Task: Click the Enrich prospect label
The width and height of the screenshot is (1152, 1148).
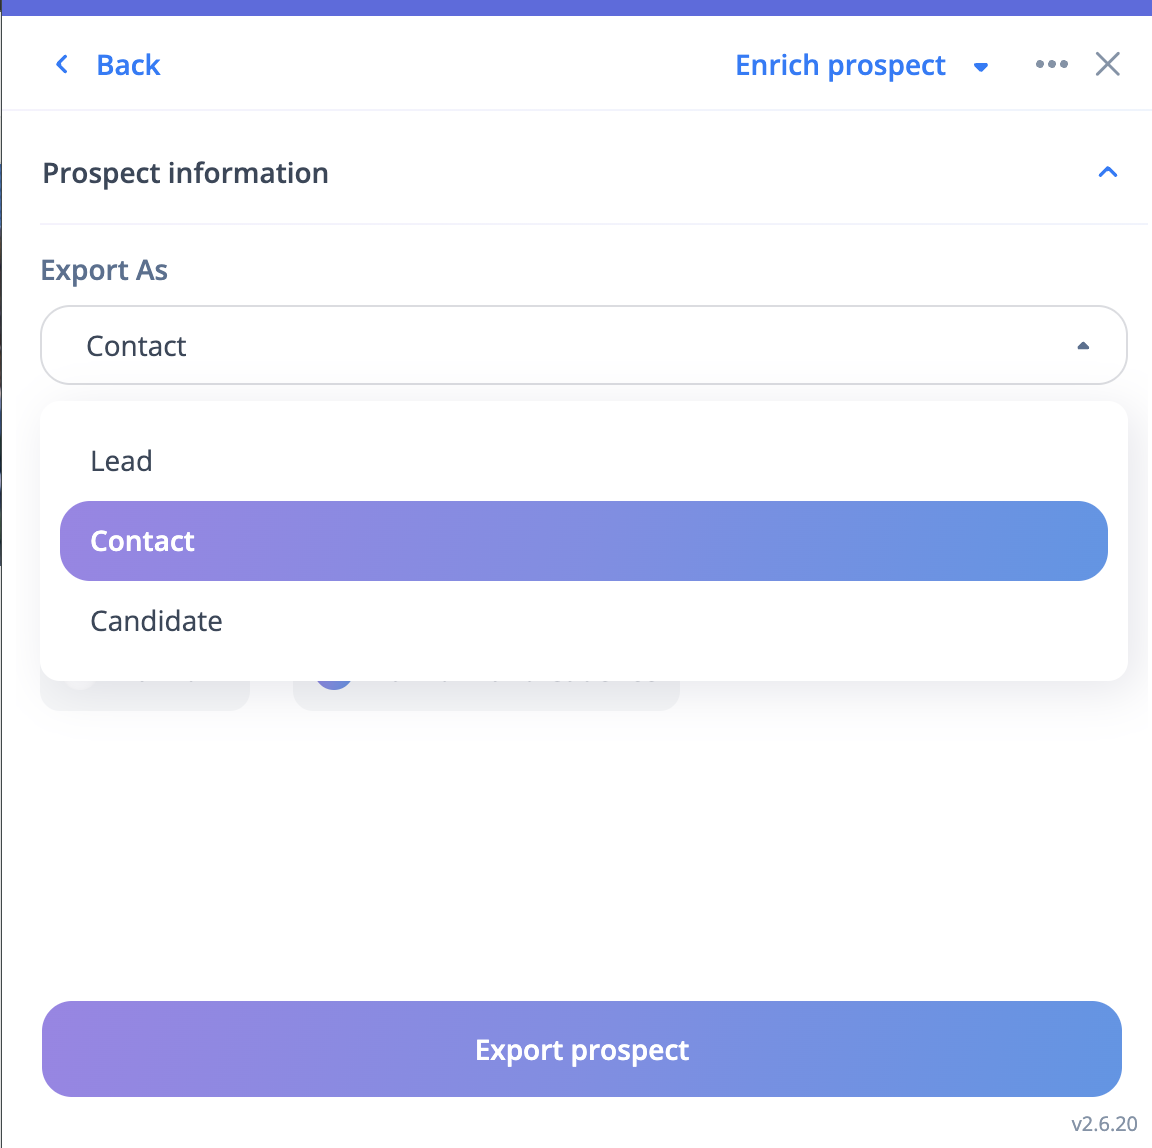Action: 840,65
